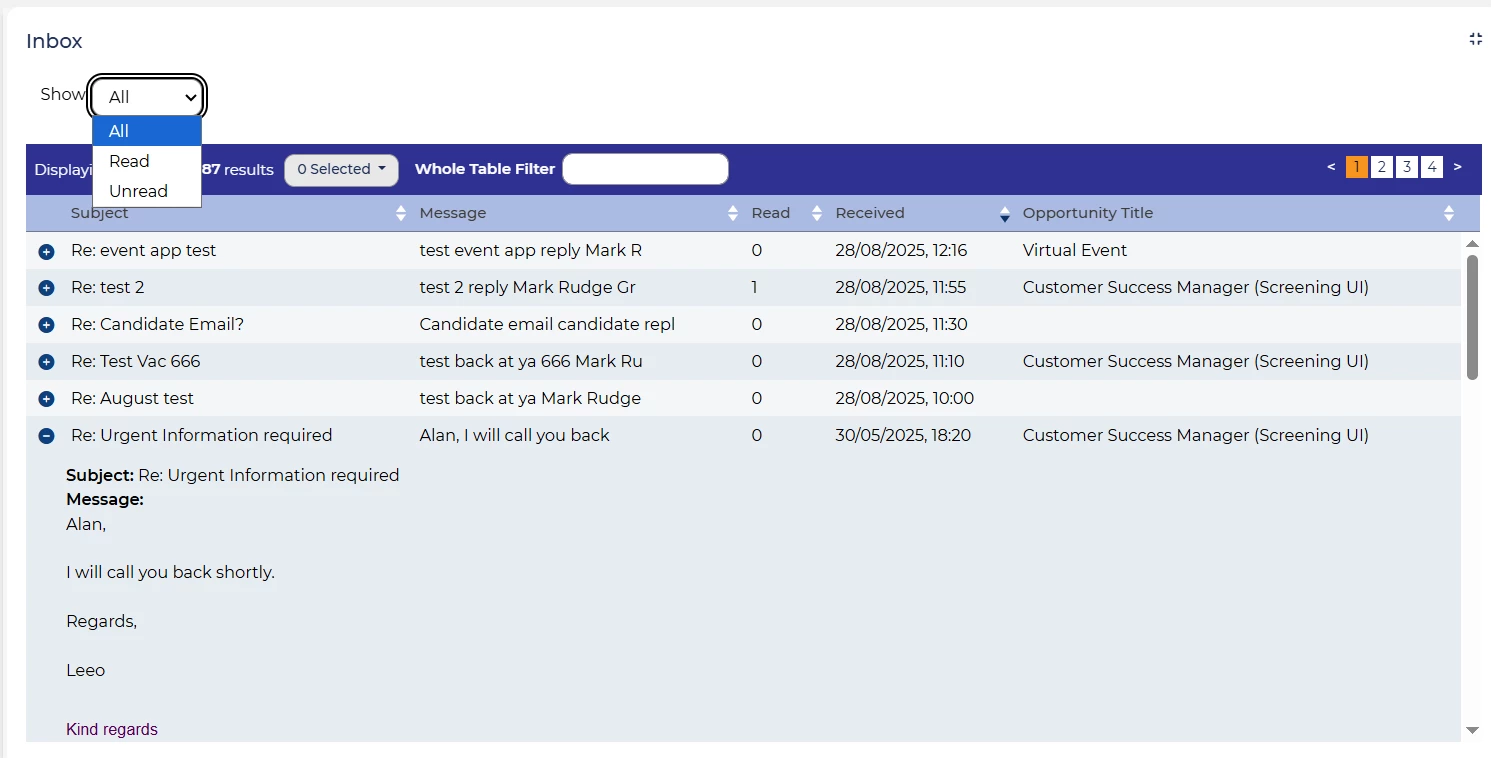The width and height of the screenshot is (1491, 758).
Task: Click message 'Candidate email candidate repl'
Action: pyautogui.click(x=548, y=325)
